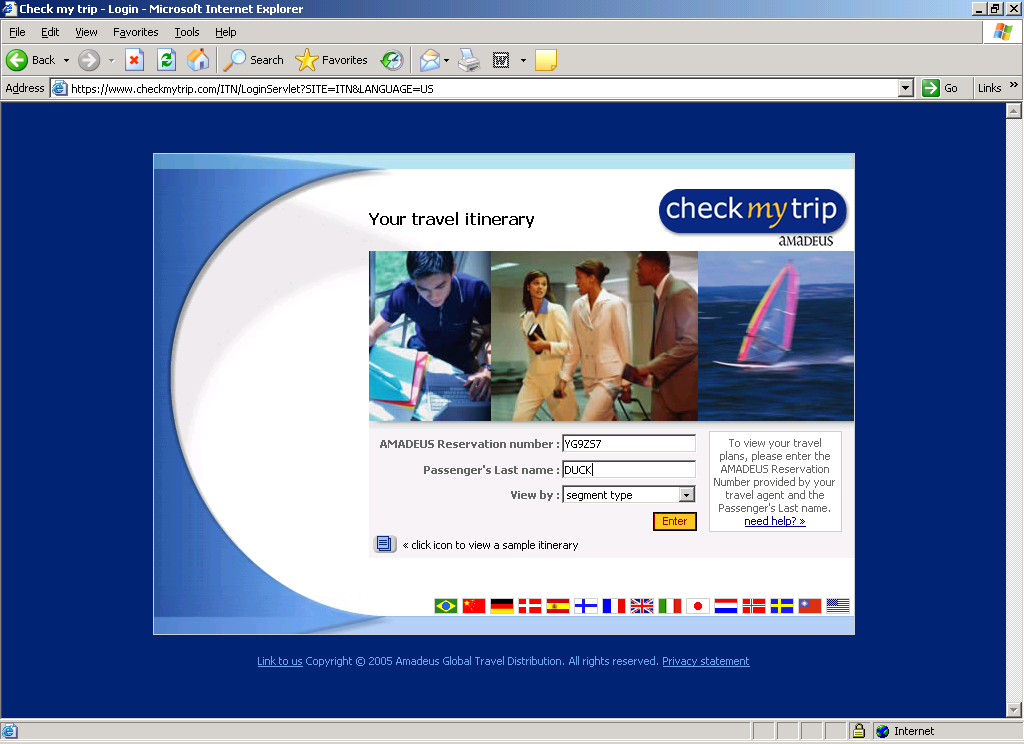Open the Favorites star toolbar button
The width and height of the screenshot is (1024, 744).
(331, 60)
